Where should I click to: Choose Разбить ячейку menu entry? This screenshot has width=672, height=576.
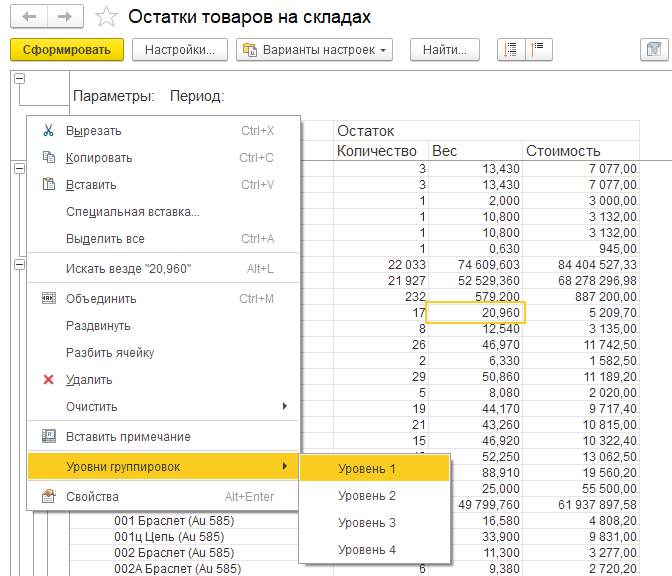pos(163,352)
